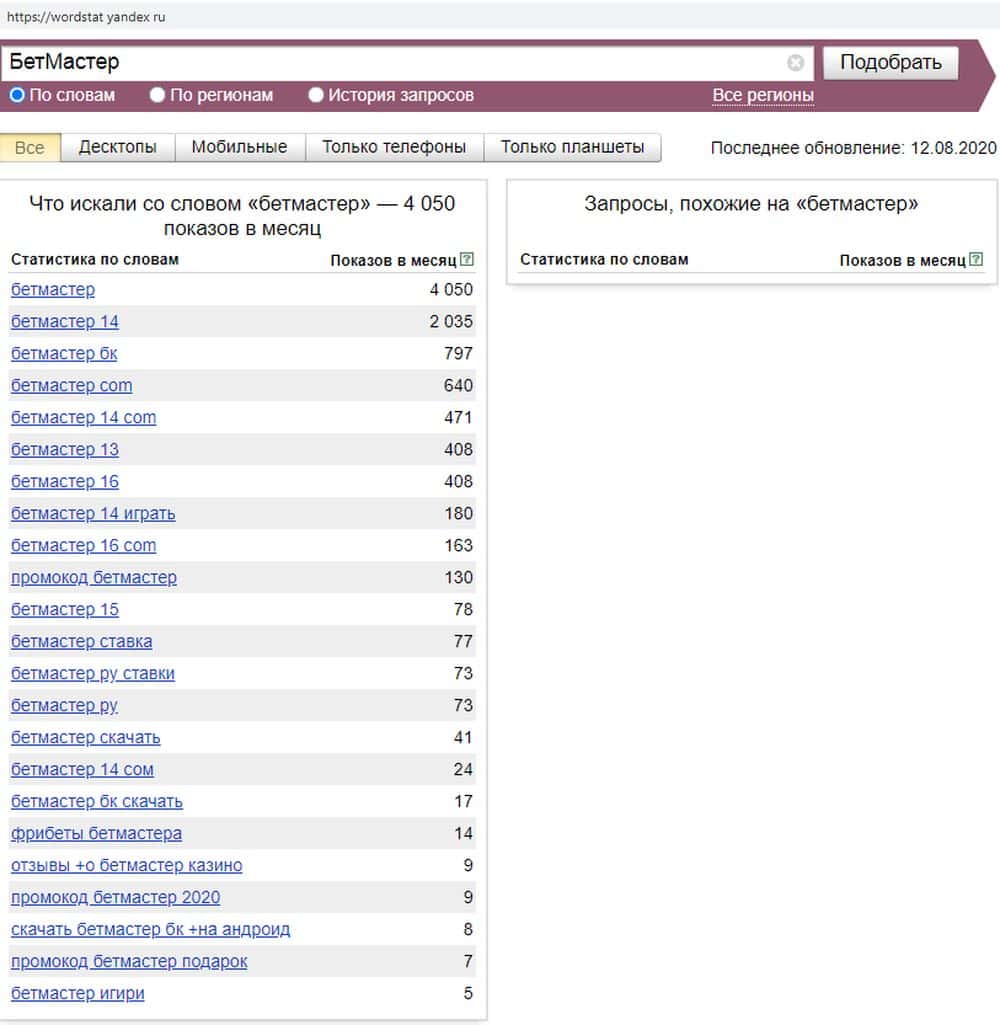
Task: Open the 'бетмастер 14' query link
Action: point(65,322)
